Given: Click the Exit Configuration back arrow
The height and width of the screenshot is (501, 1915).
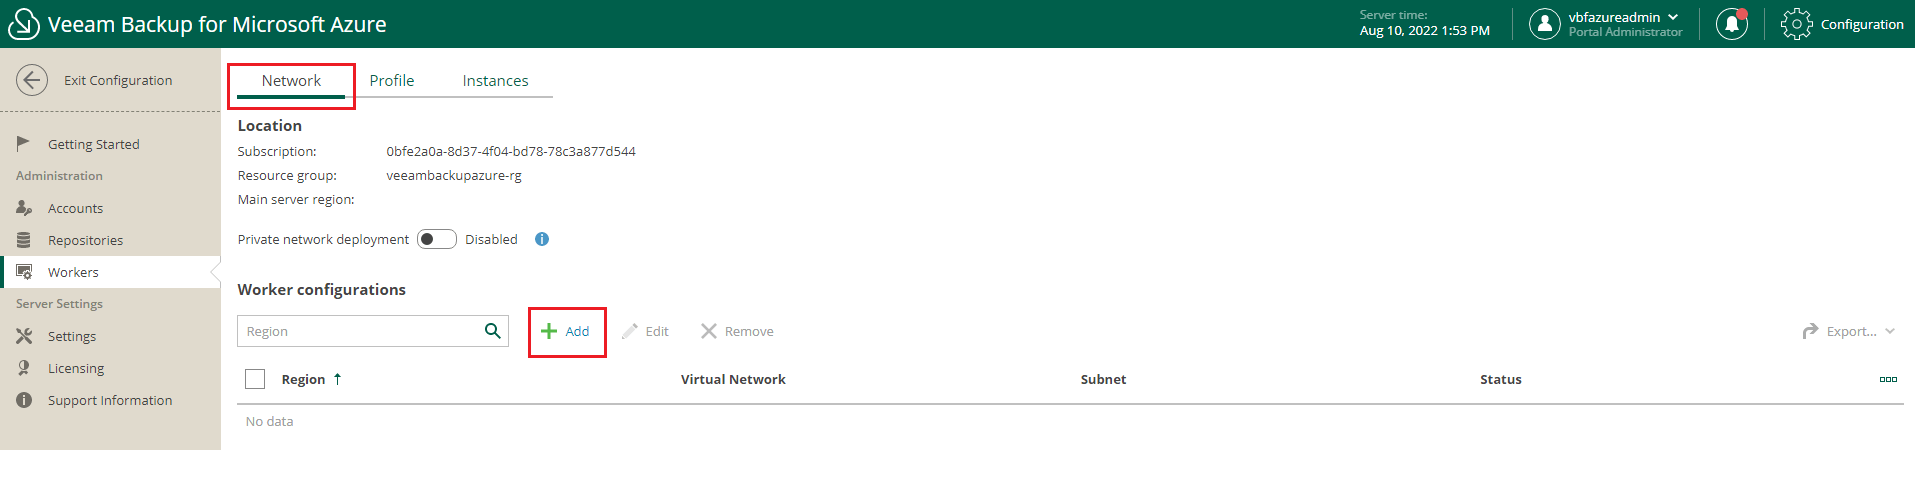Looking at the screenshot, I should tap(32, 80).
